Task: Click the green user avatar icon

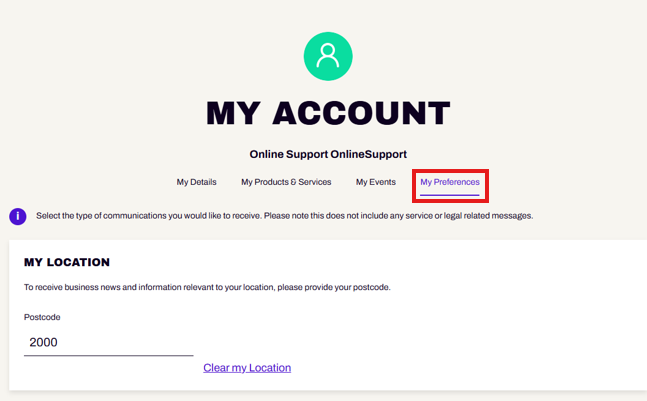Action: pos(328,56)
